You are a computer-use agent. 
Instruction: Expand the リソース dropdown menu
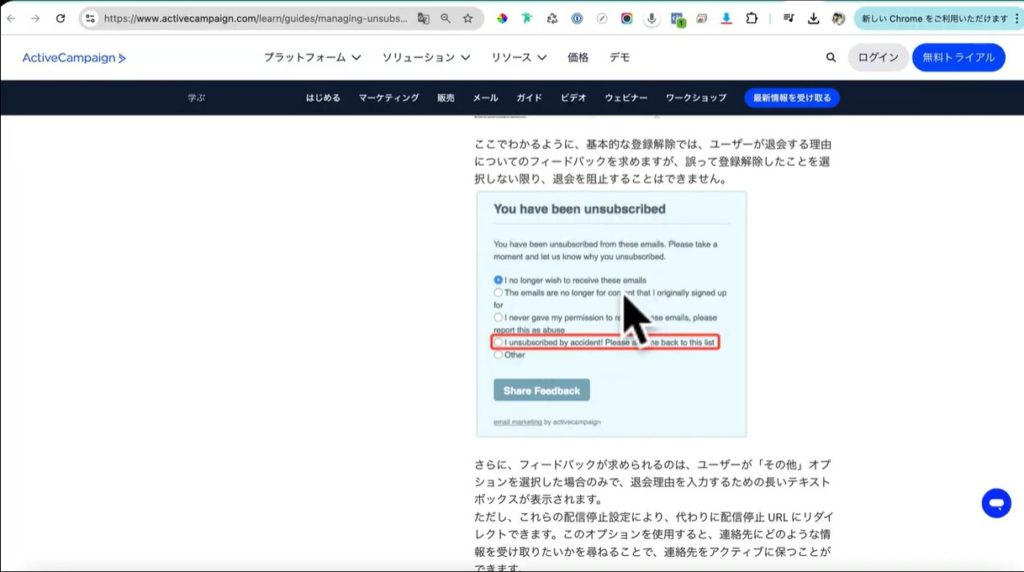pos(519,58)
